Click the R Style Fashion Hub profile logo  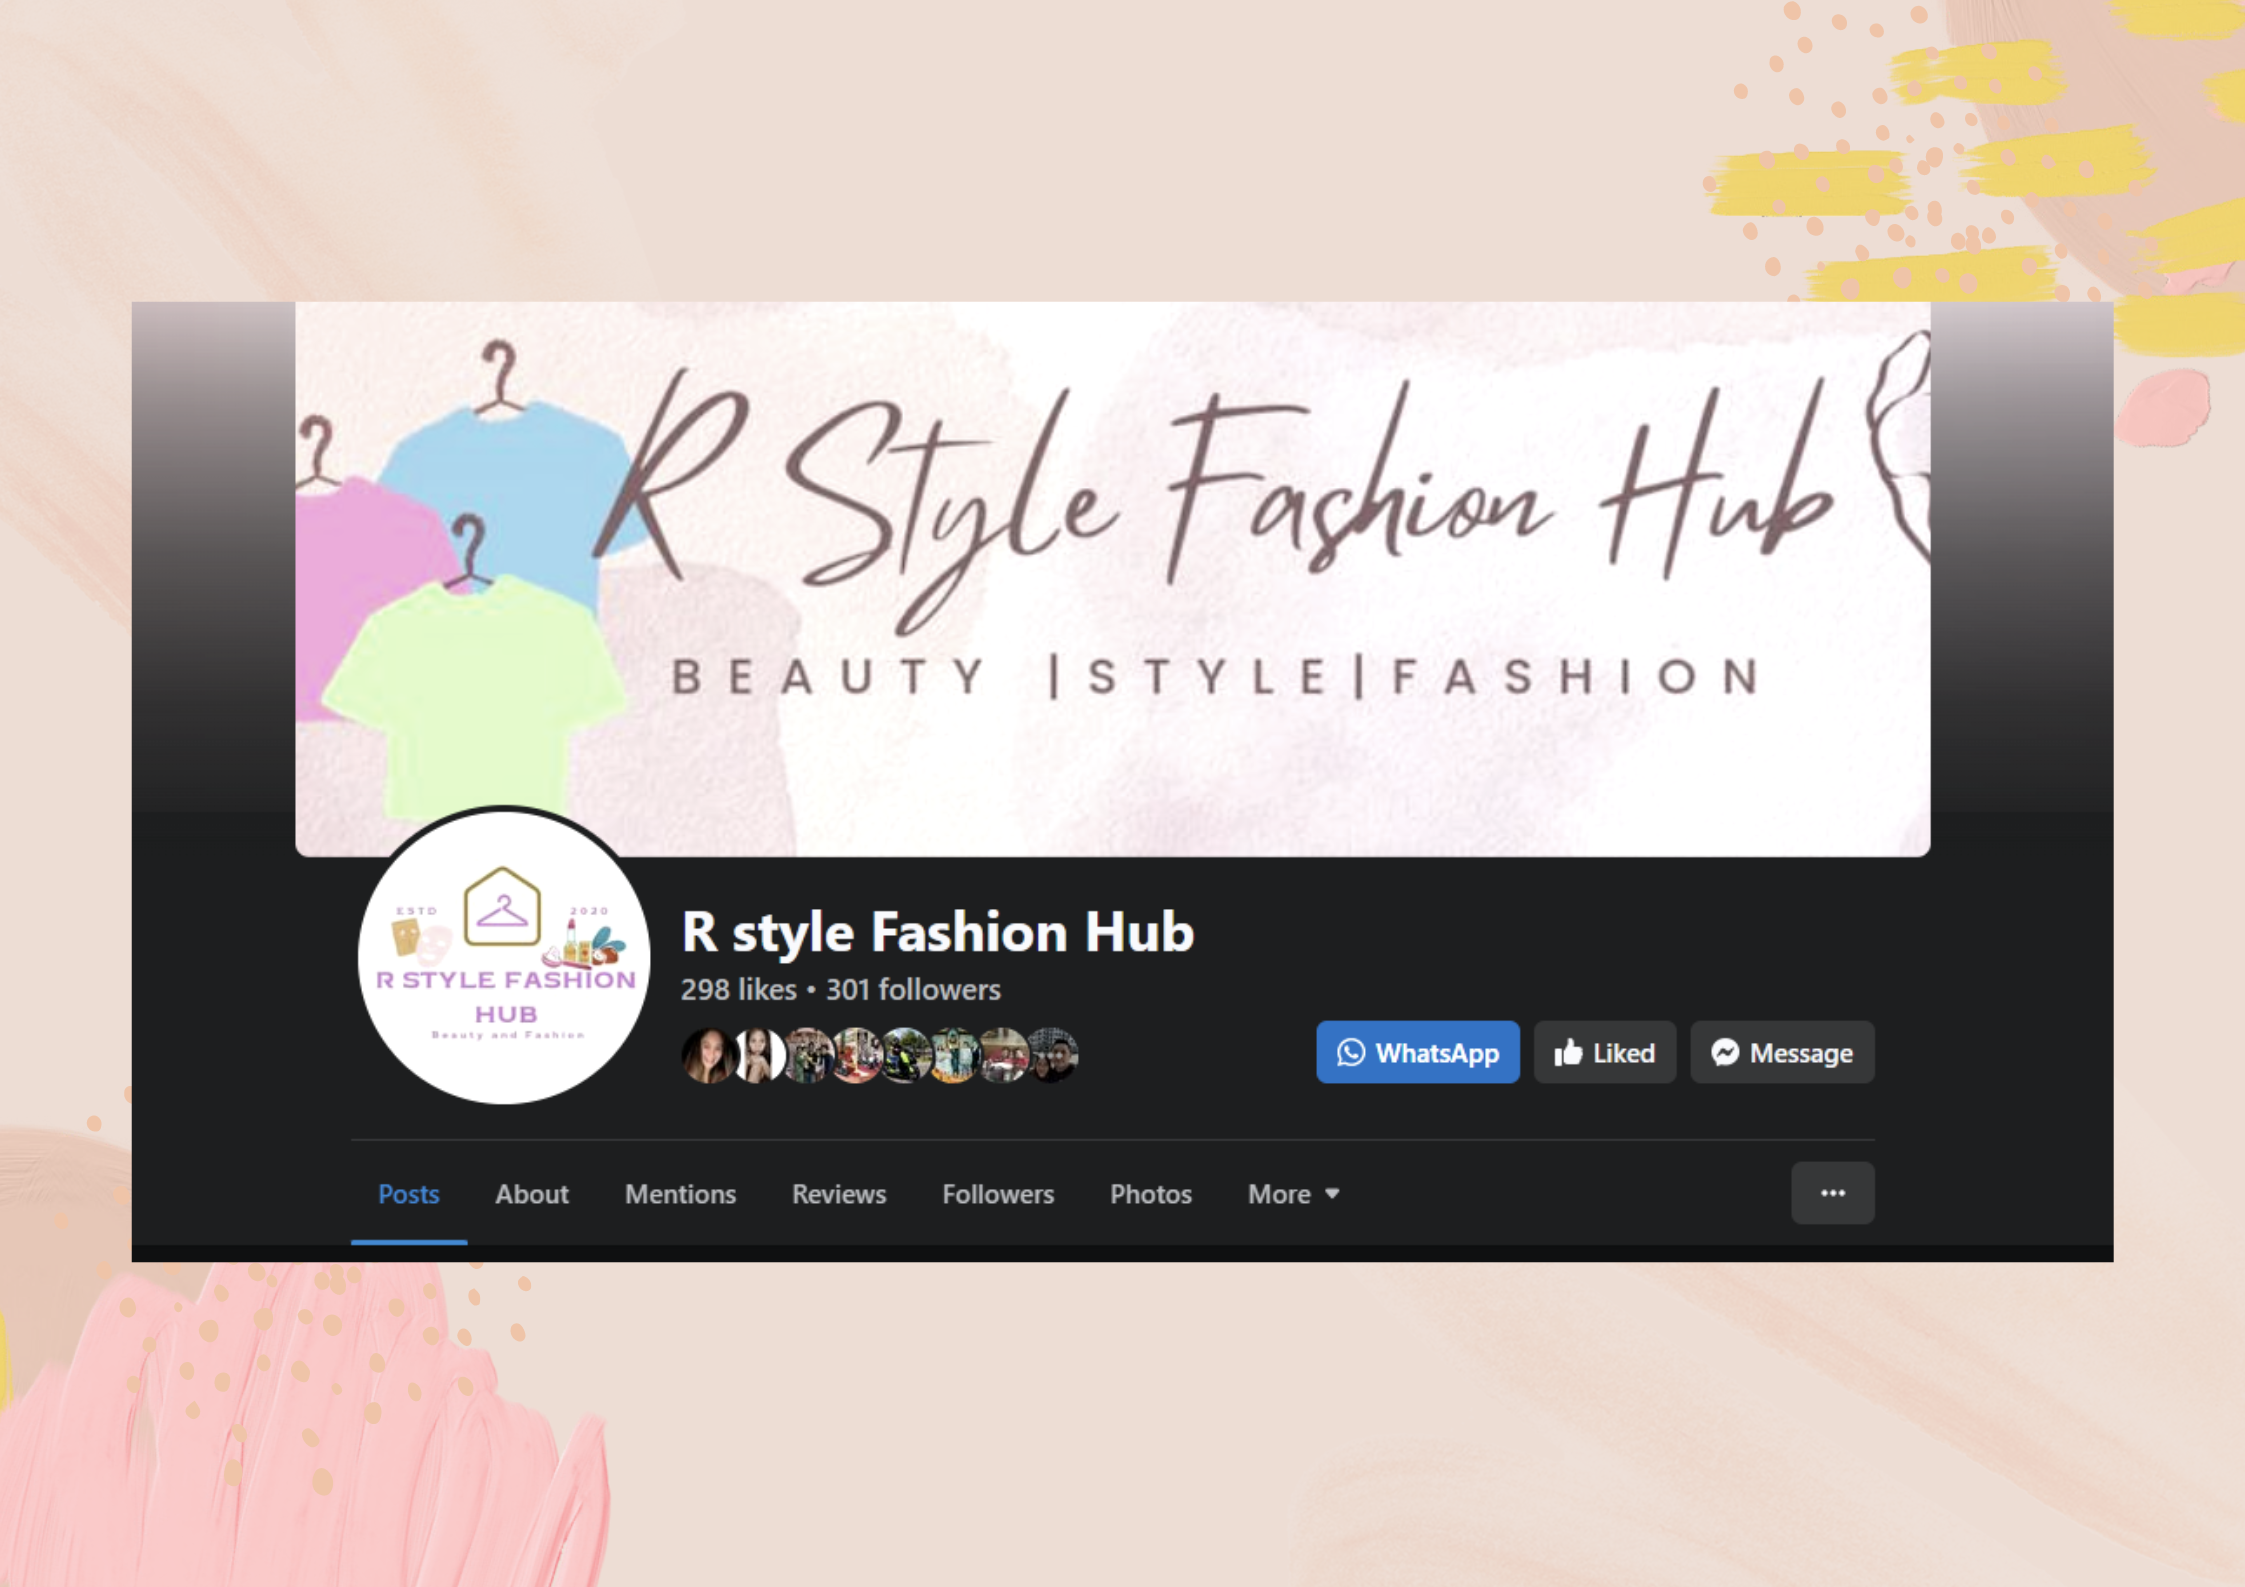(504, 956)
